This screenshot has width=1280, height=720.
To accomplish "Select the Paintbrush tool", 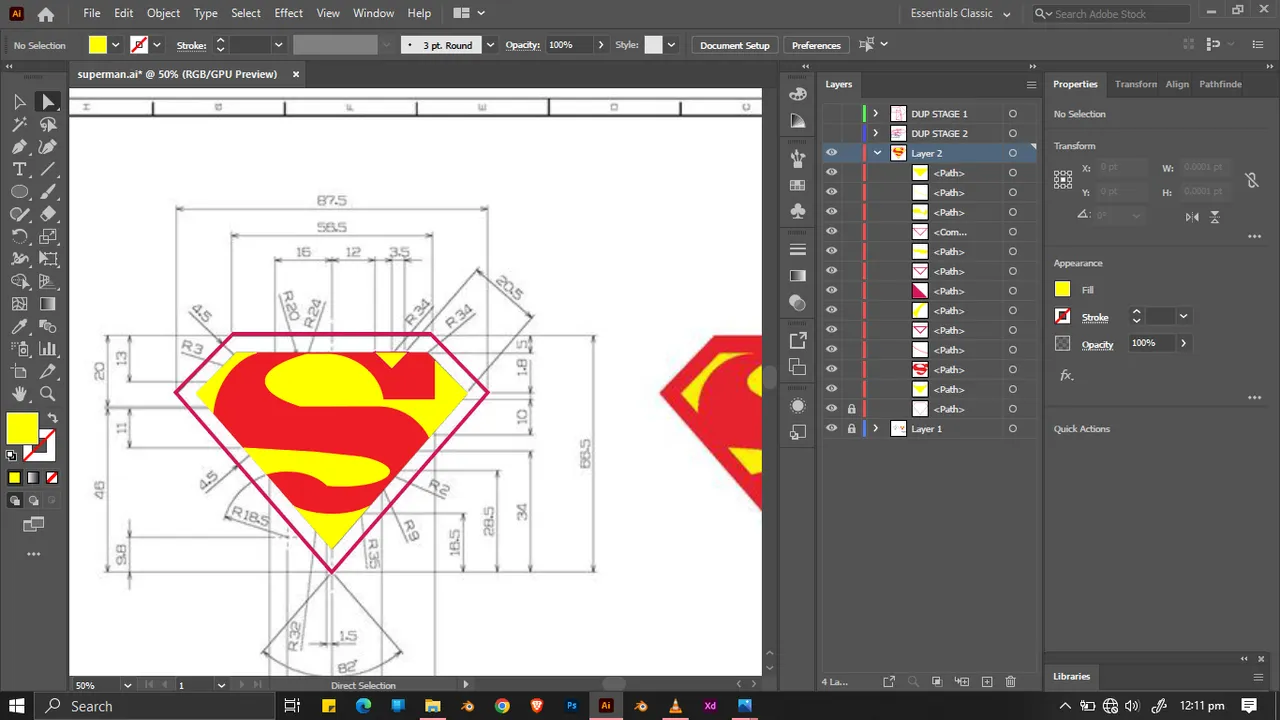I will click(x=48, y=192).
